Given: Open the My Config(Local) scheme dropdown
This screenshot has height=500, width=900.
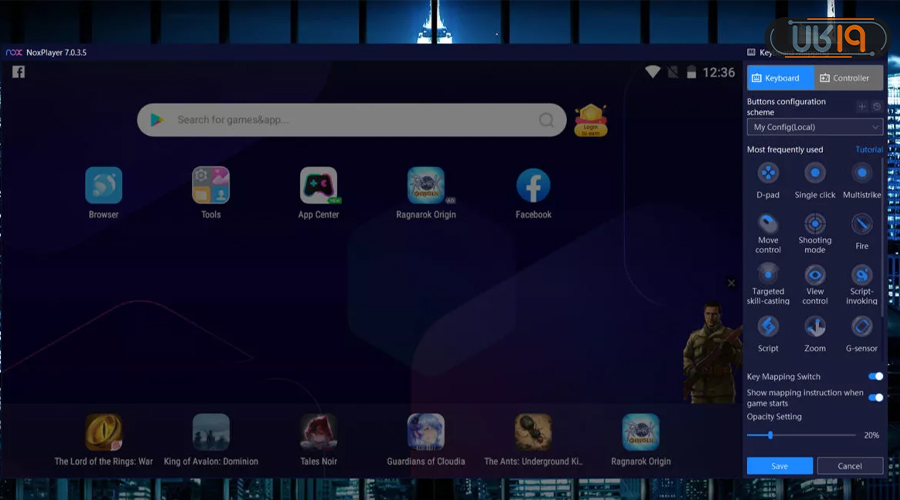Looking at the screenshot, I should (814, 127).
